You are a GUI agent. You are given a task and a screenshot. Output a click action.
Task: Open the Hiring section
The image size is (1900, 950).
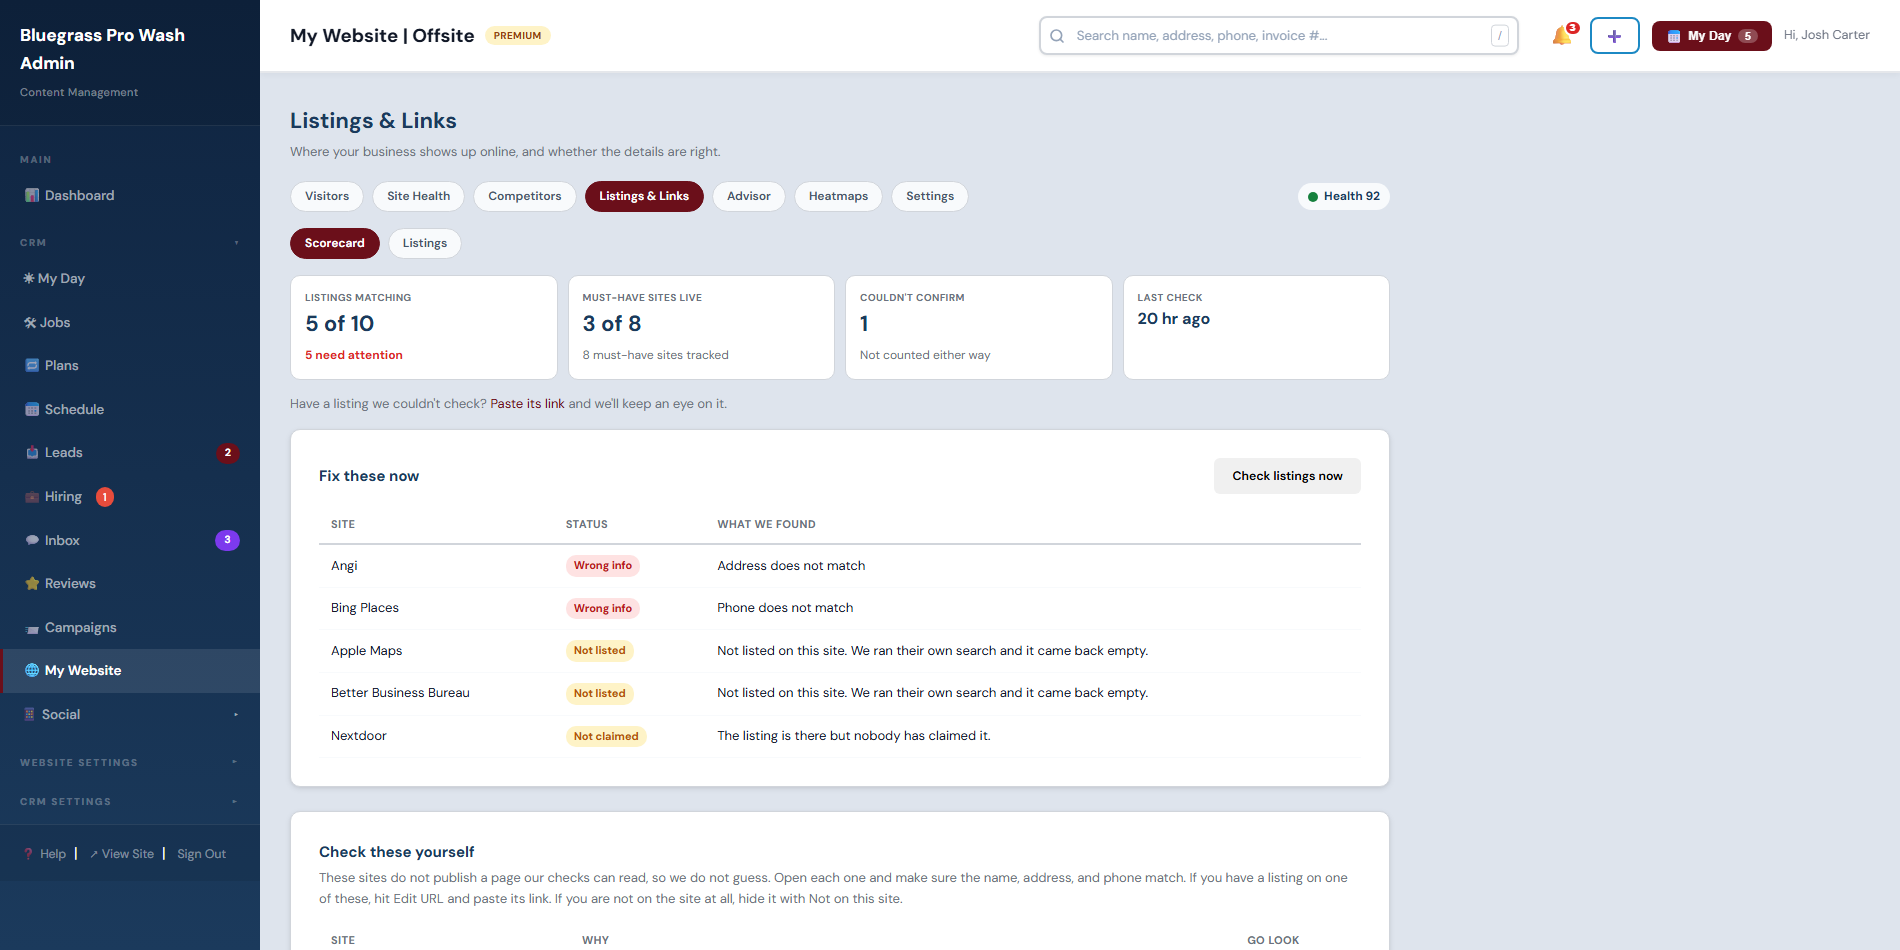coord(130,497)
